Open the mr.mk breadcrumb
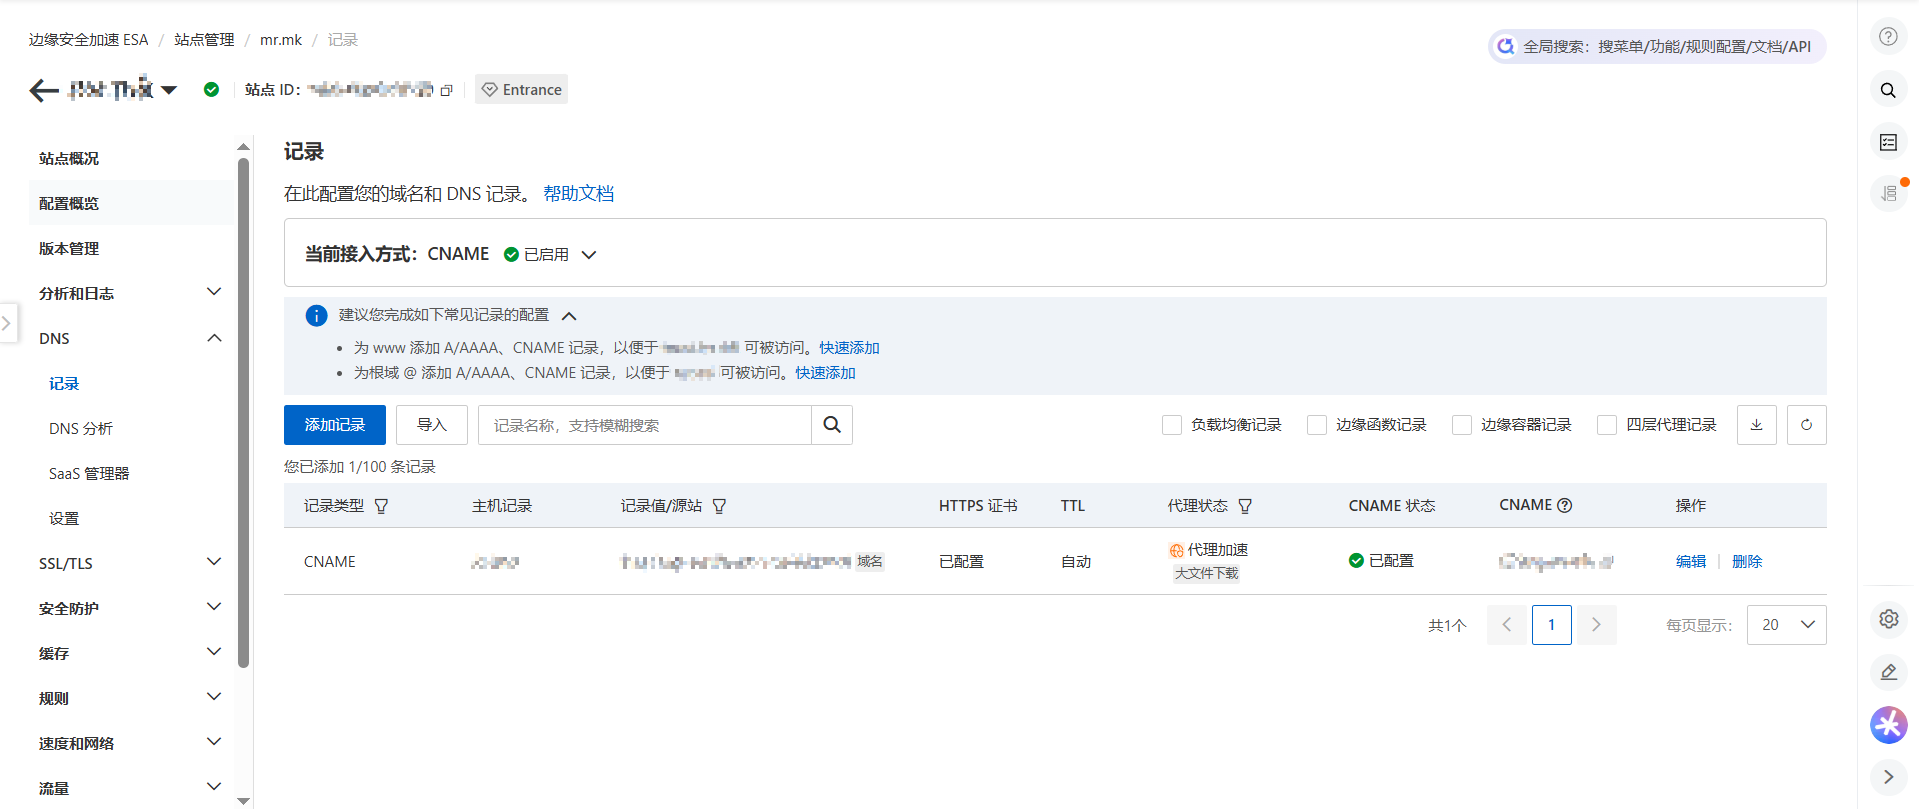 point(281,39)
